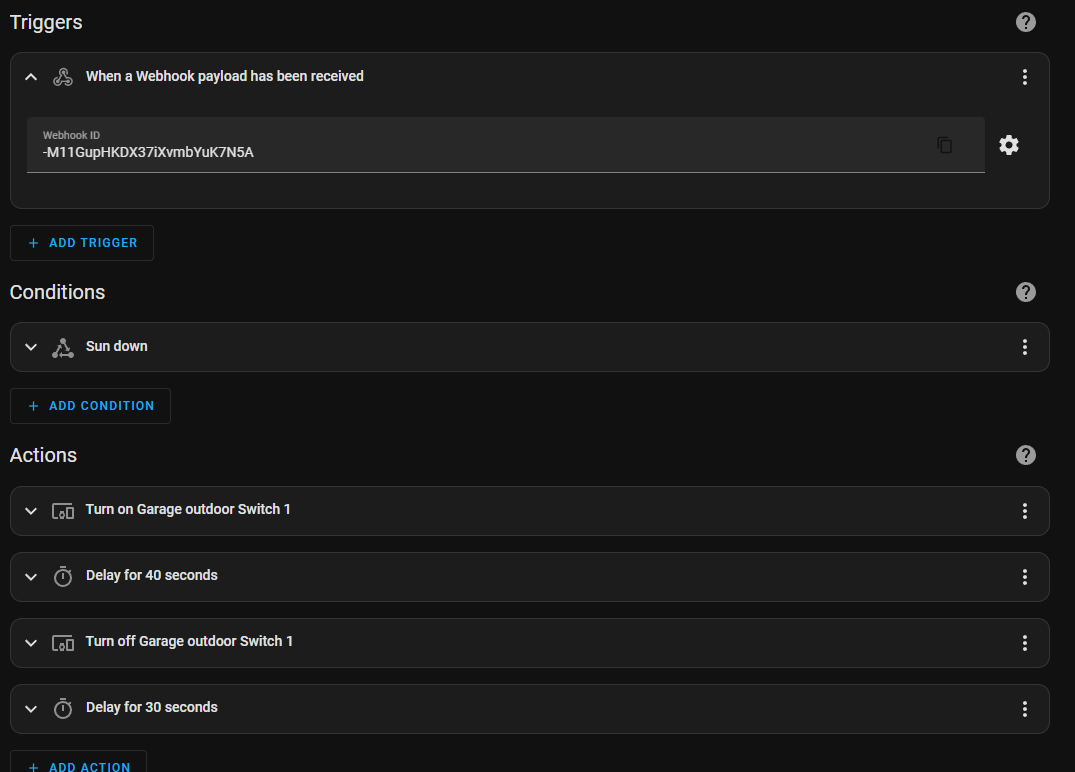
Task: Open help for Actions section
Action: pyautogui.click(x=1025, y=455)
